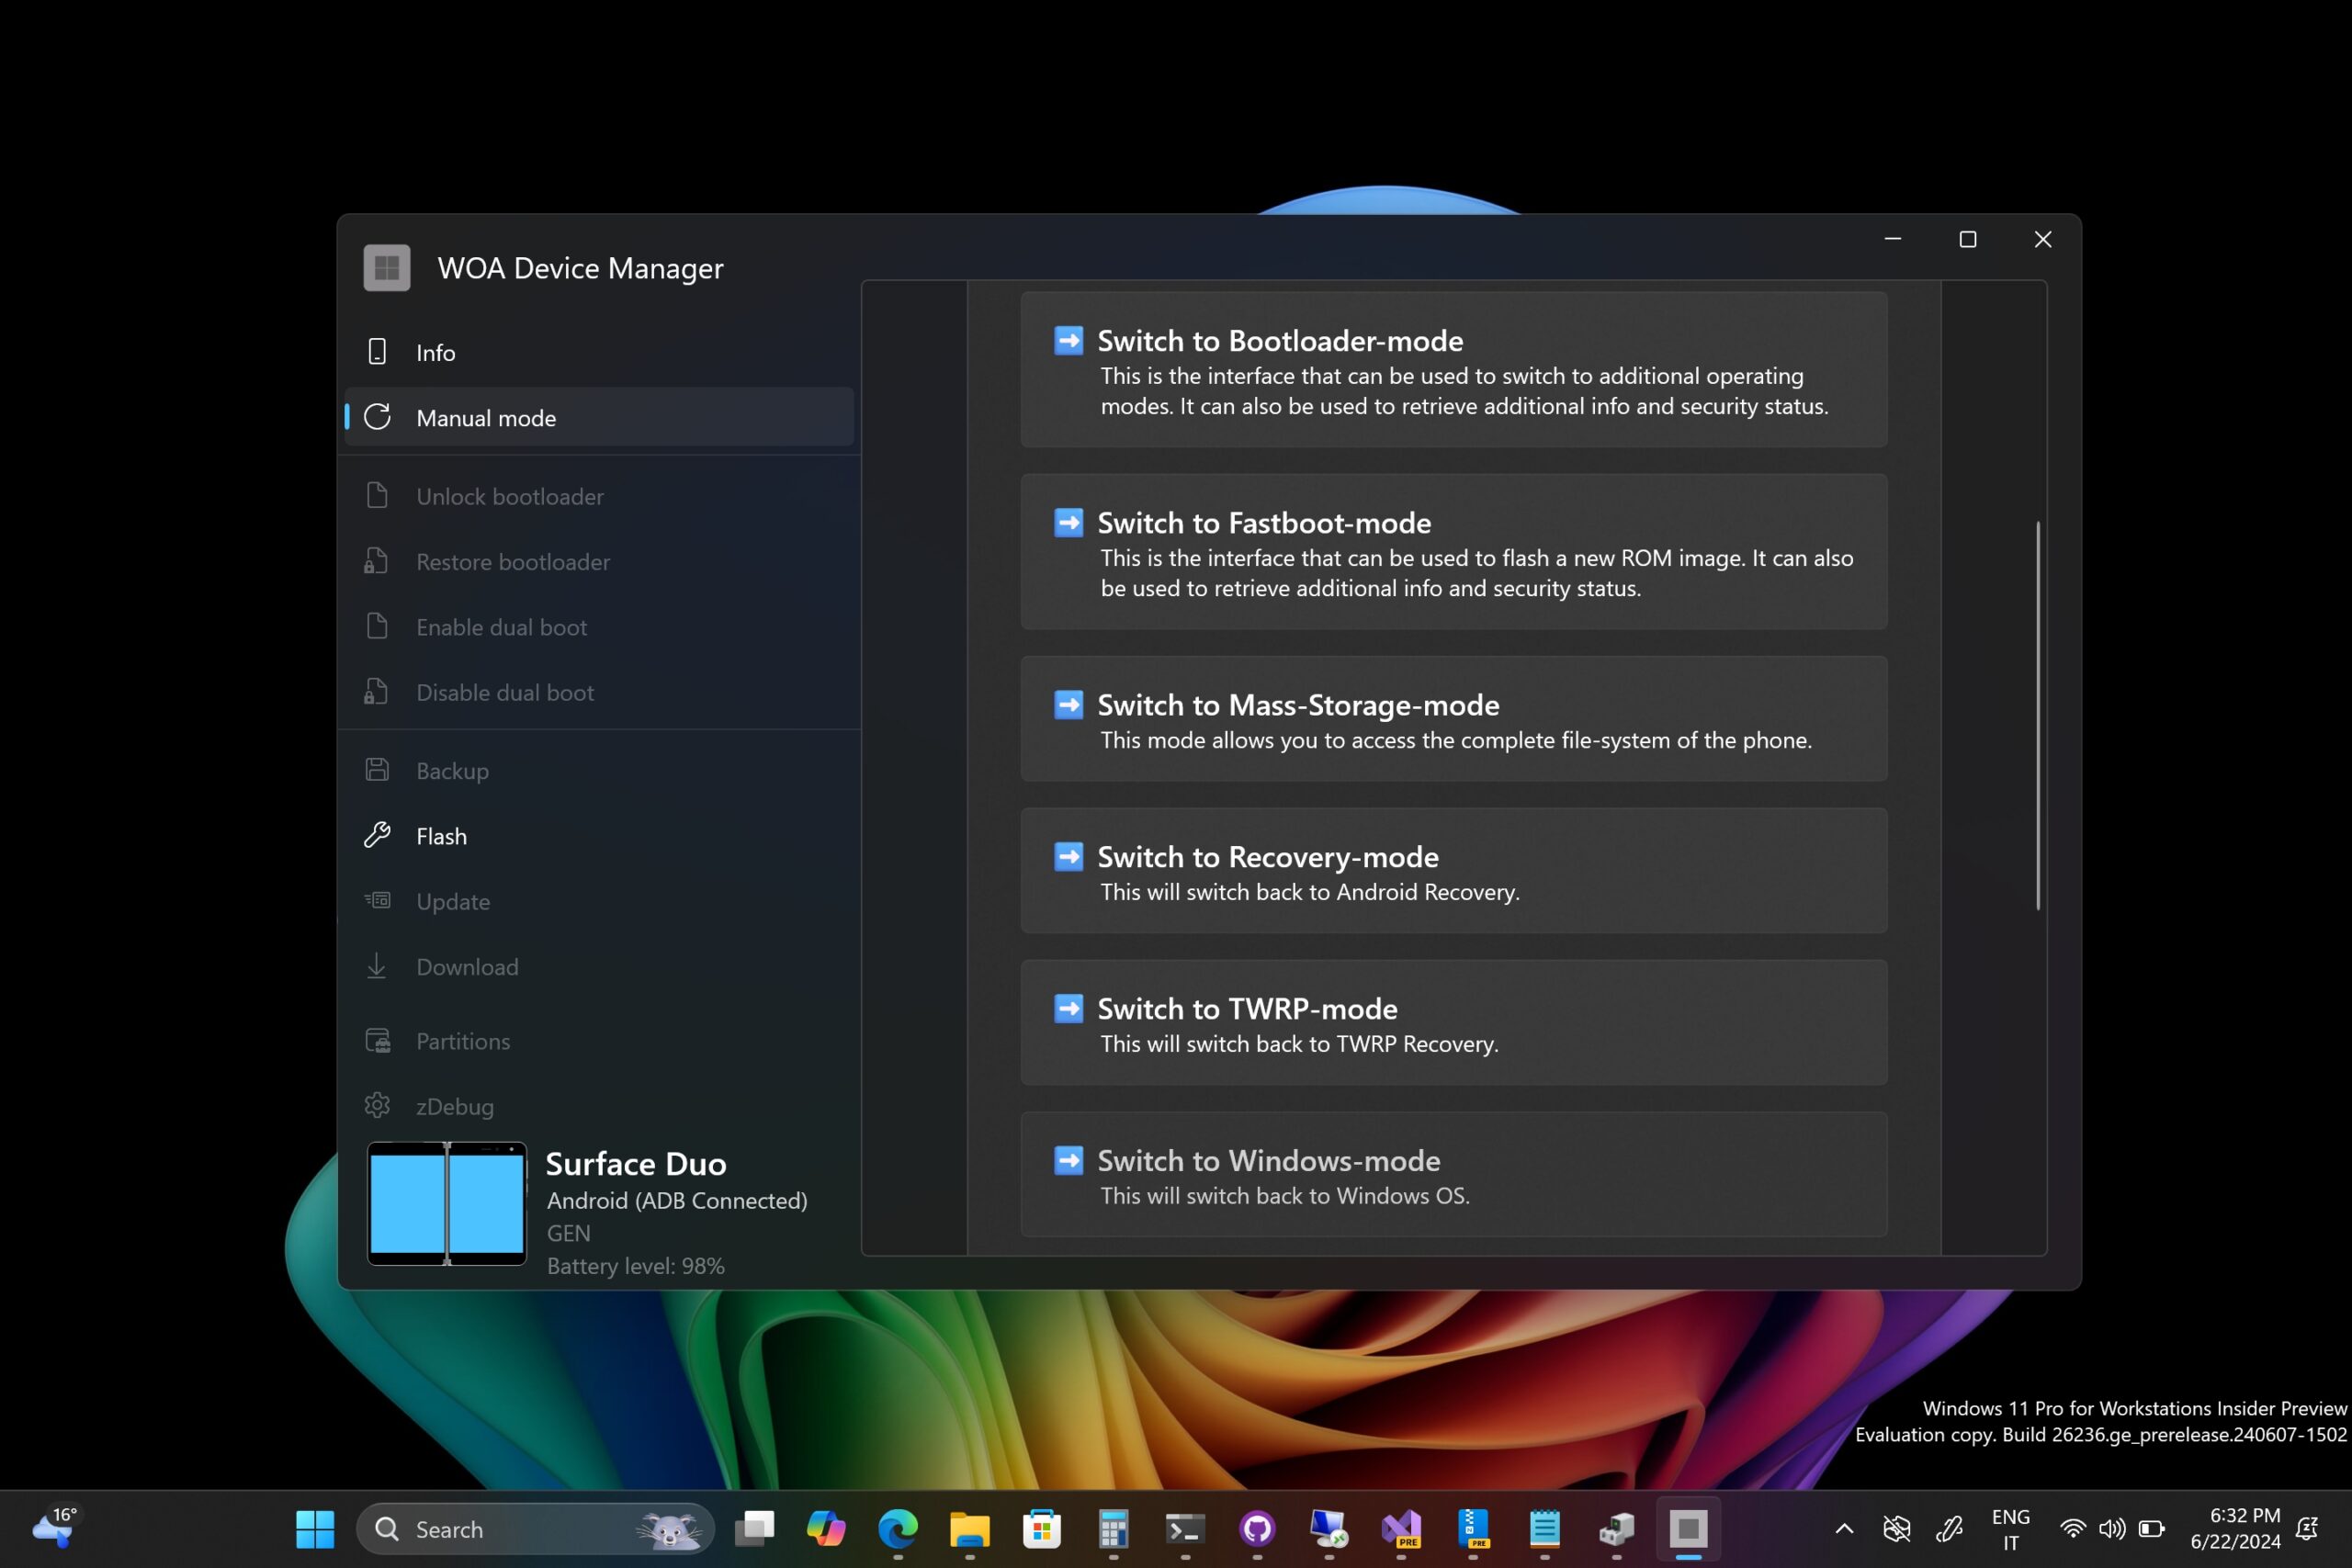The width and height of the screenshot is (2352, 1568).
Task: Click the Update icon in sidebar
Action: 377,900
